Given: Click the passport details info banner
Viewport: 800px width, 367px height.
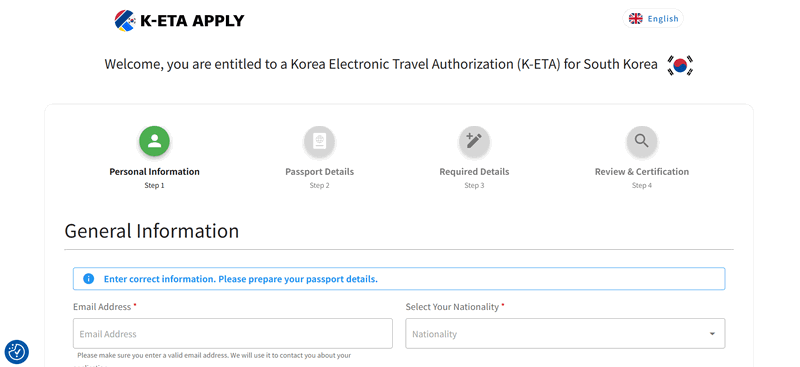Looking at the screenshot, I should coord(398,279).
